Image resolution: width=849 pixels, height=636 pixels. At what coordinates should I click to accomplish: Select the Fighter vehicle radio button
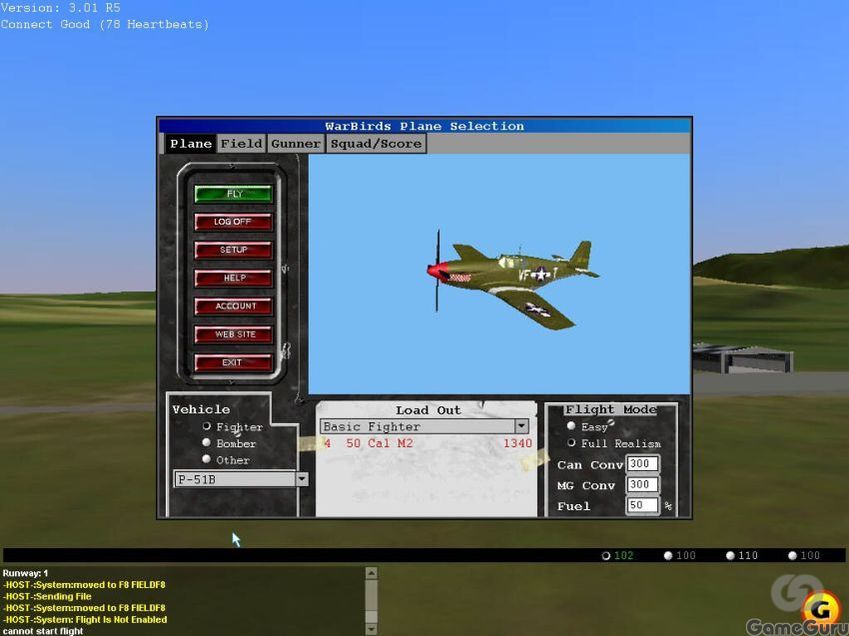(206, 427)
